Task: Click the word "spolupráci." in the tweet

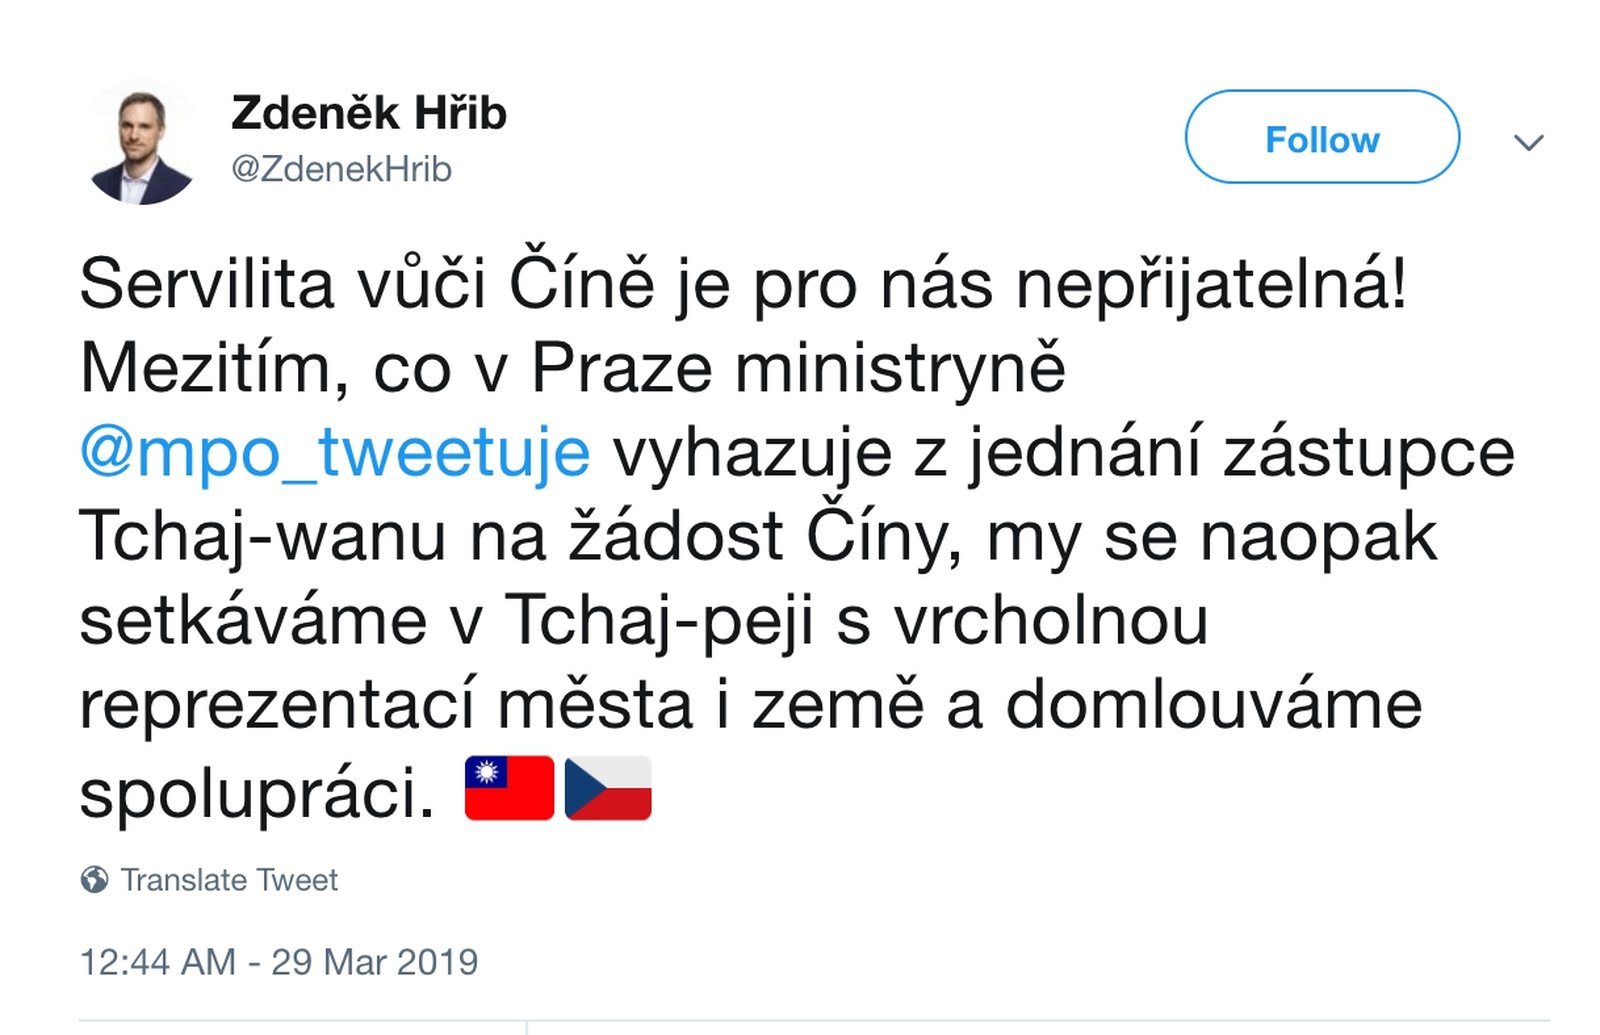Action: [x=257, y=793]
